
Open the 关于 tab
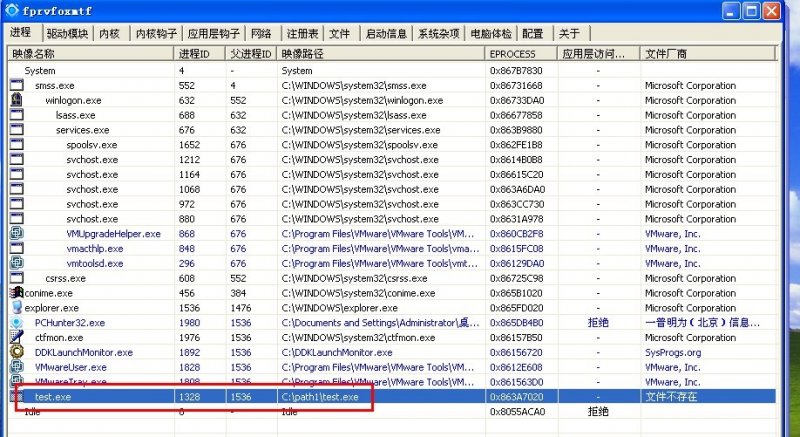click(x=569, y=34)
